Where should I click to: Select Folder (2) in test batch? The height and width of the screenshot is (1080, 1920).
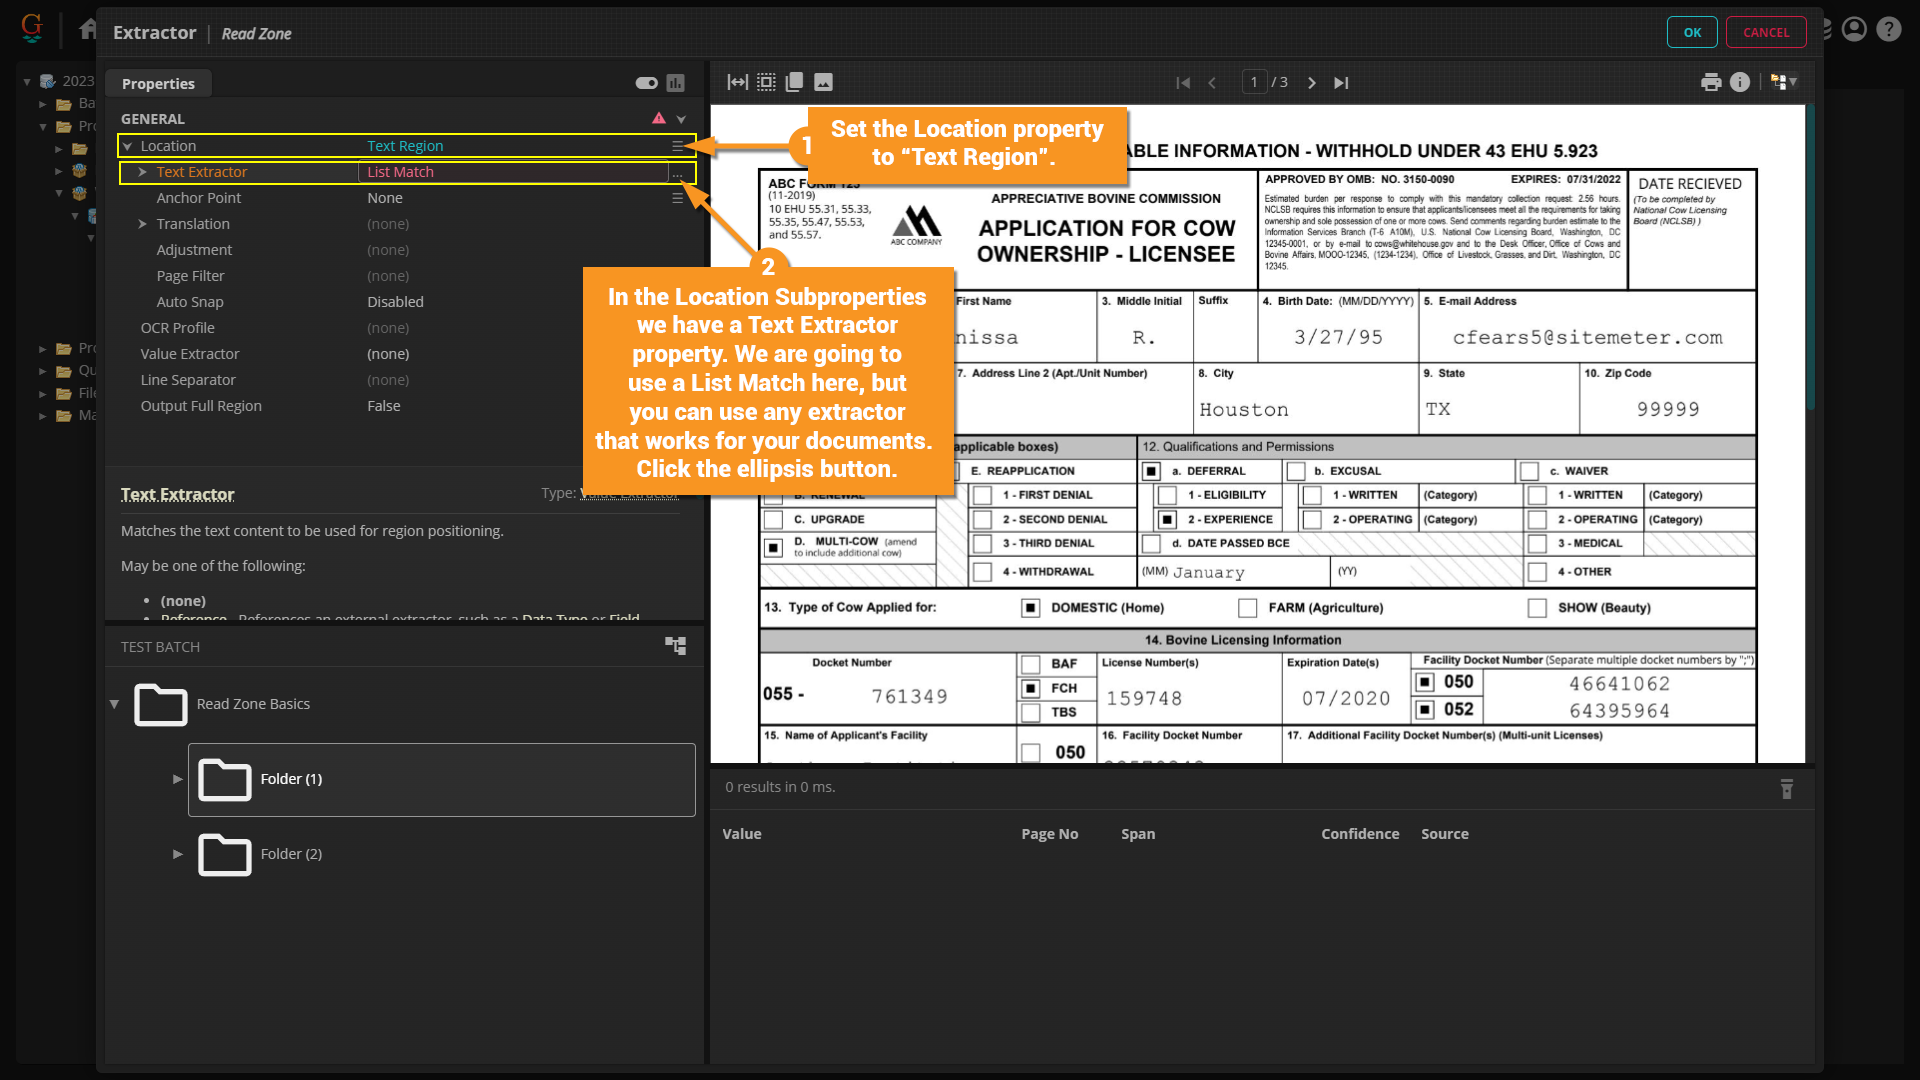click(x=291, y=854)
